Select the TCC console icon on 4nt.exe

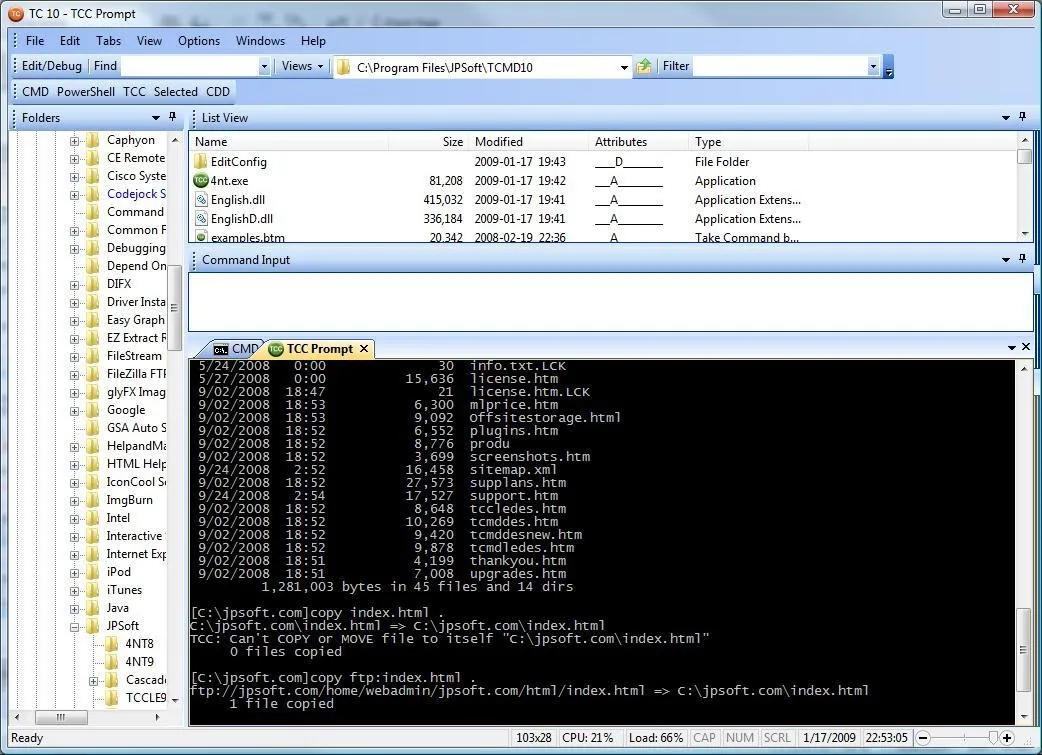coord(200,181)
